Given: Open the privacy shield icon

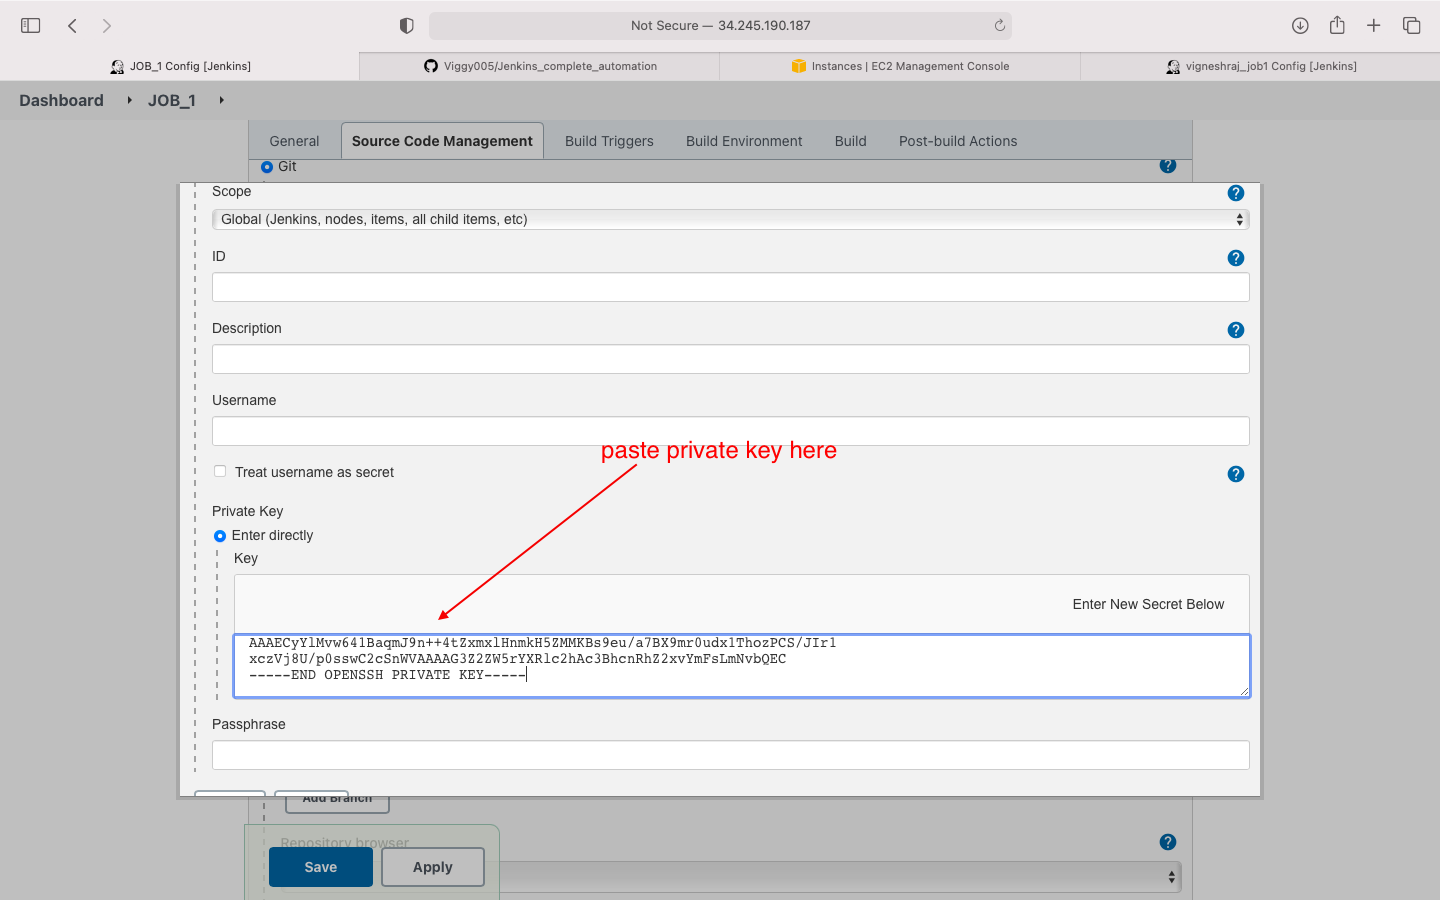Looking at the screenshot, I should (406, 26).
